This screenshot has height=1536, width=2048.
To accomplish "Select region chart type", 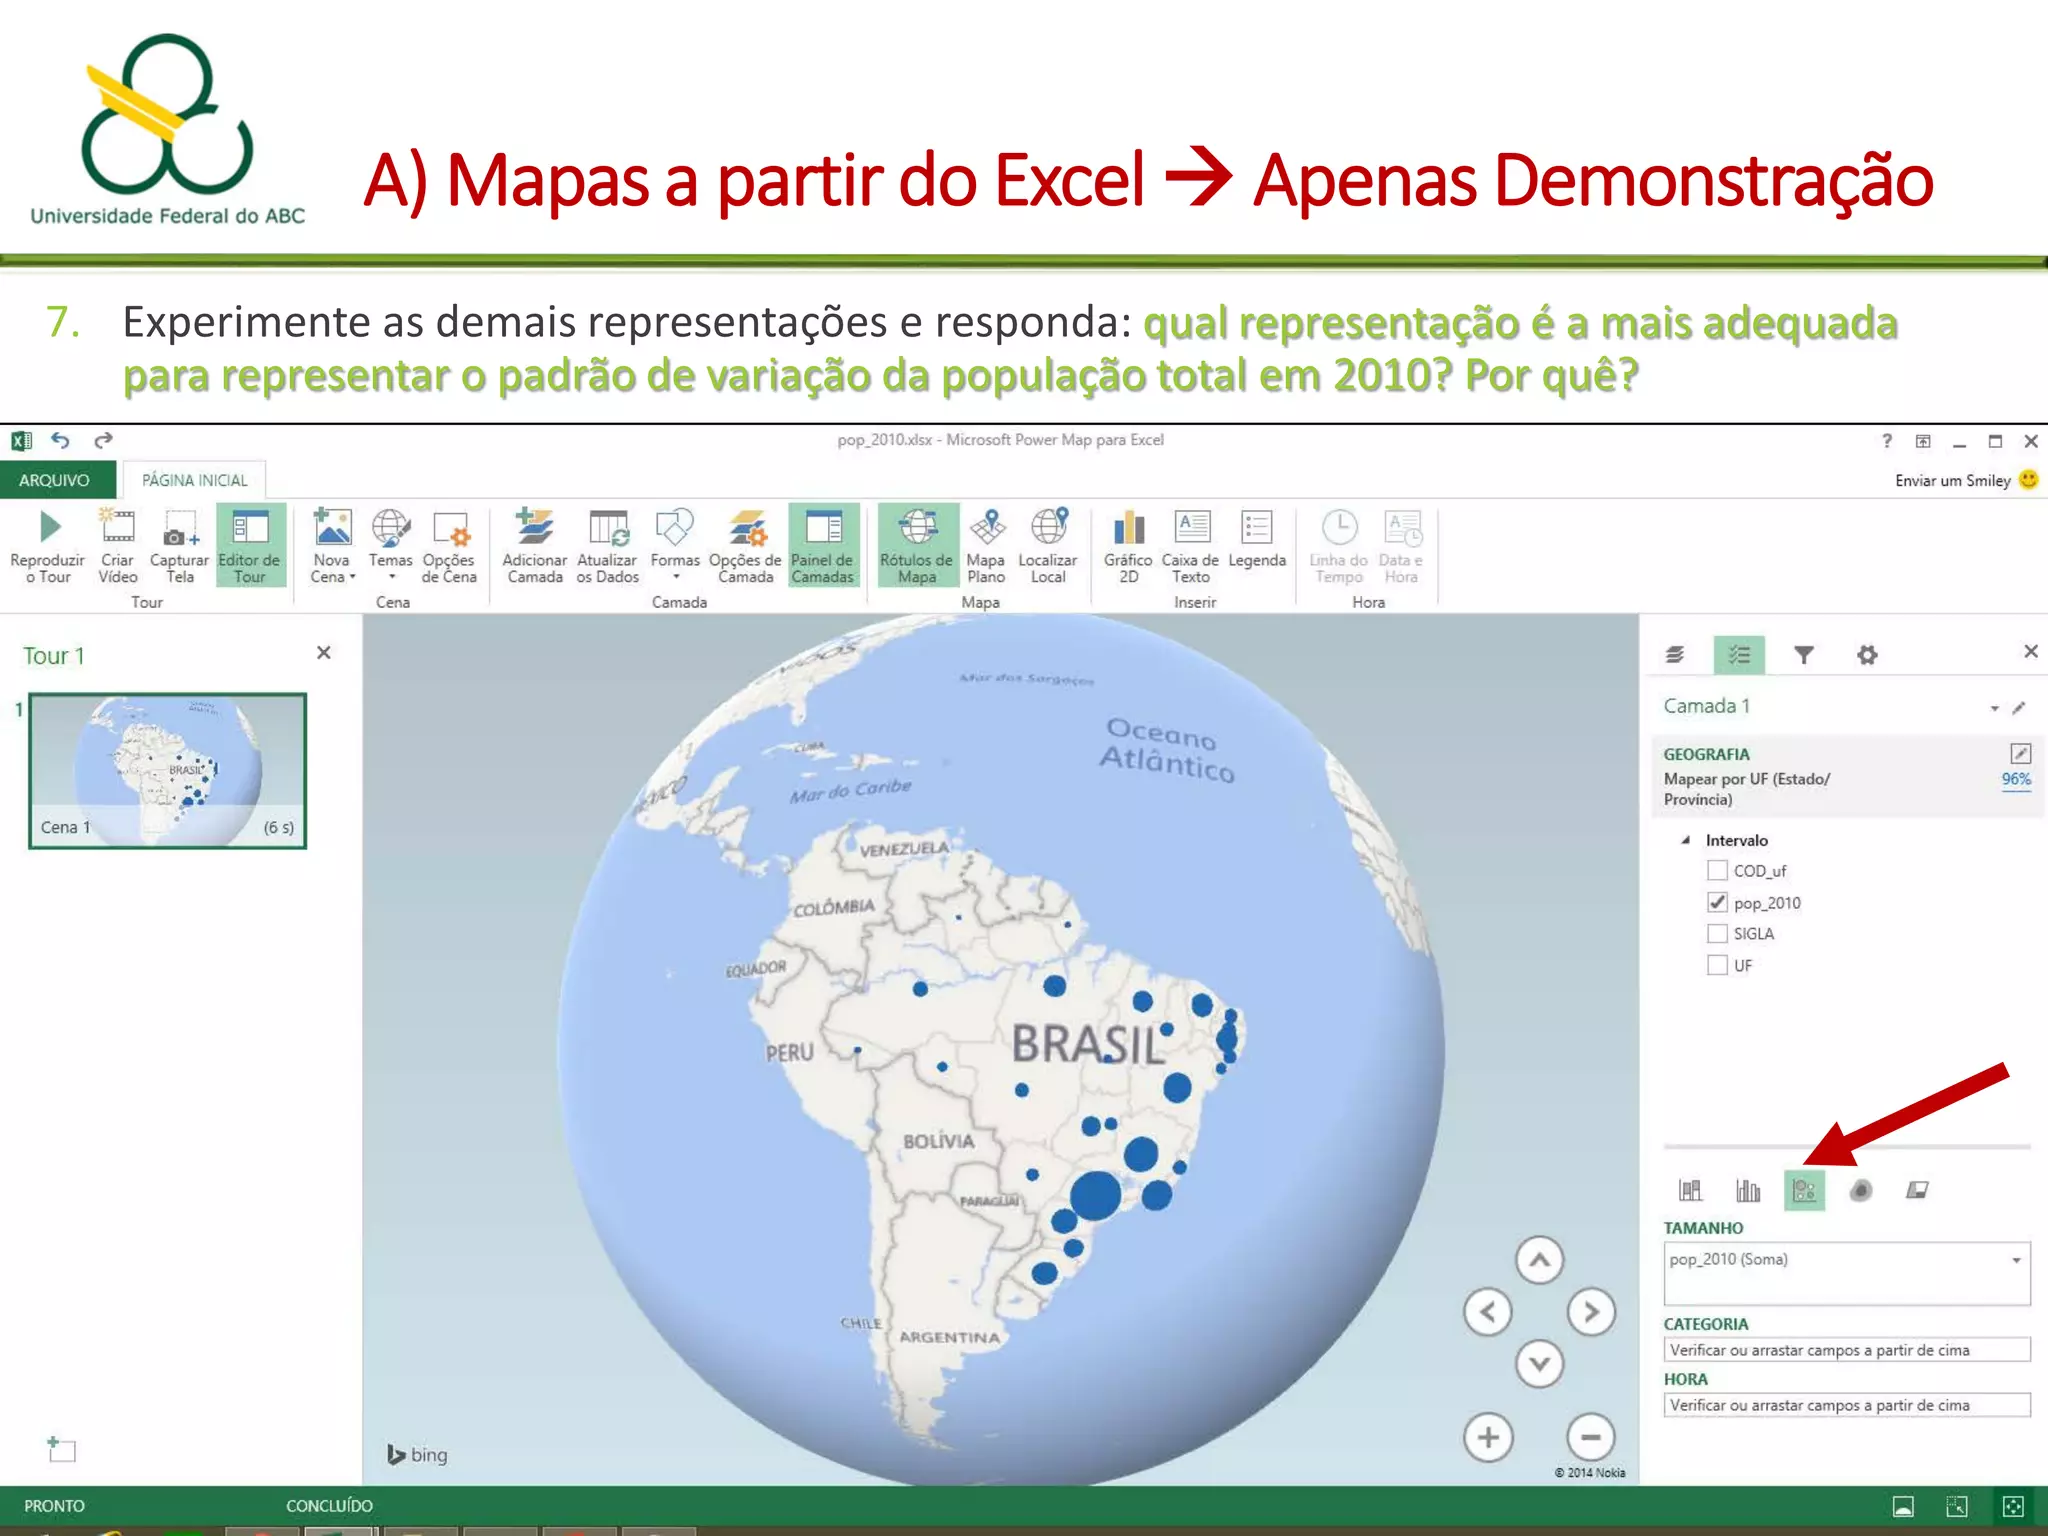I will click(1917, 1190).
